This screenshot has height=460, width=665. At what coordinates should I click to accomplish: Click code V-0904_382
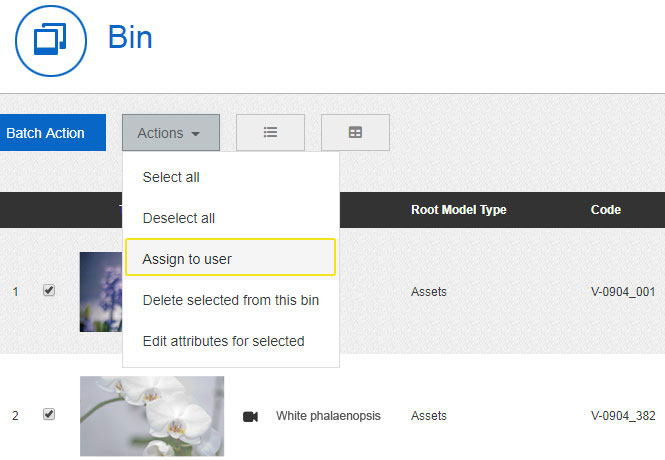pos(622,416)
